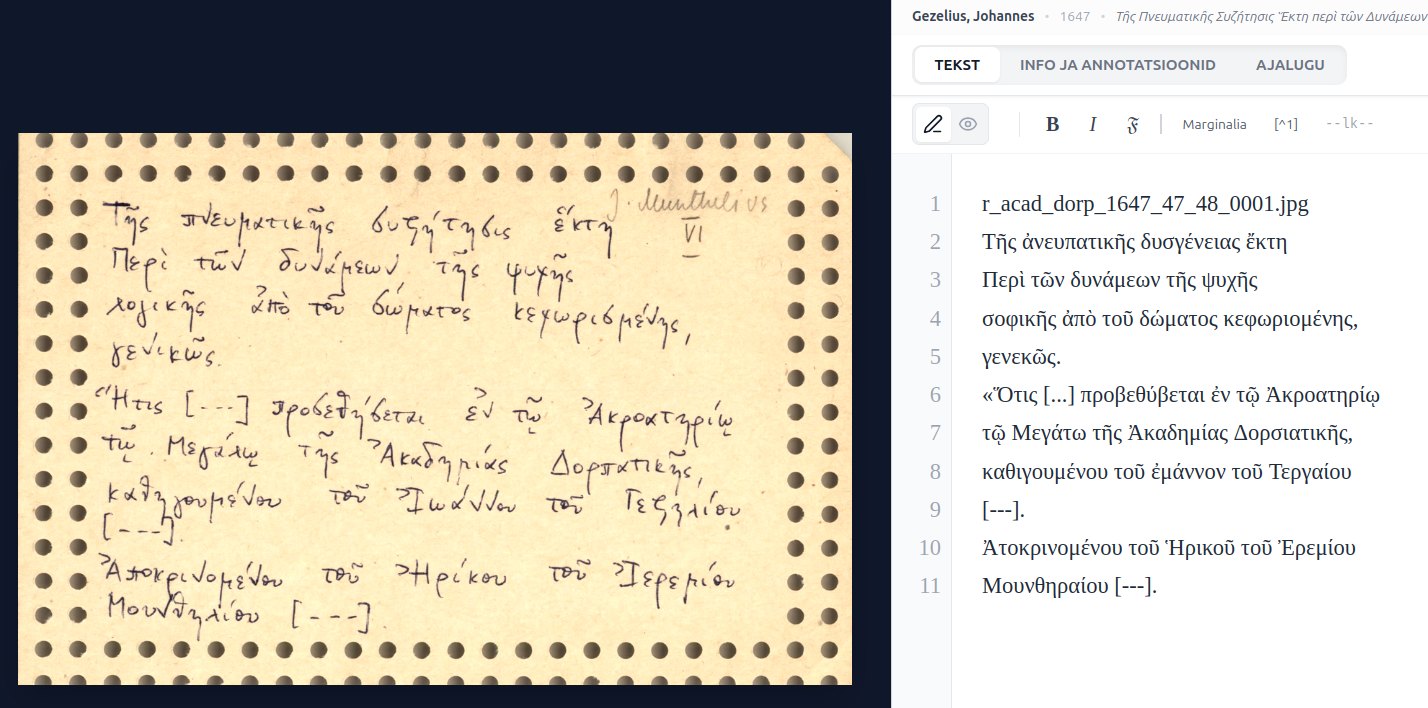Apply italic formatting
Viewport: 1428px width, 708px height.
tap(1093, 125)
